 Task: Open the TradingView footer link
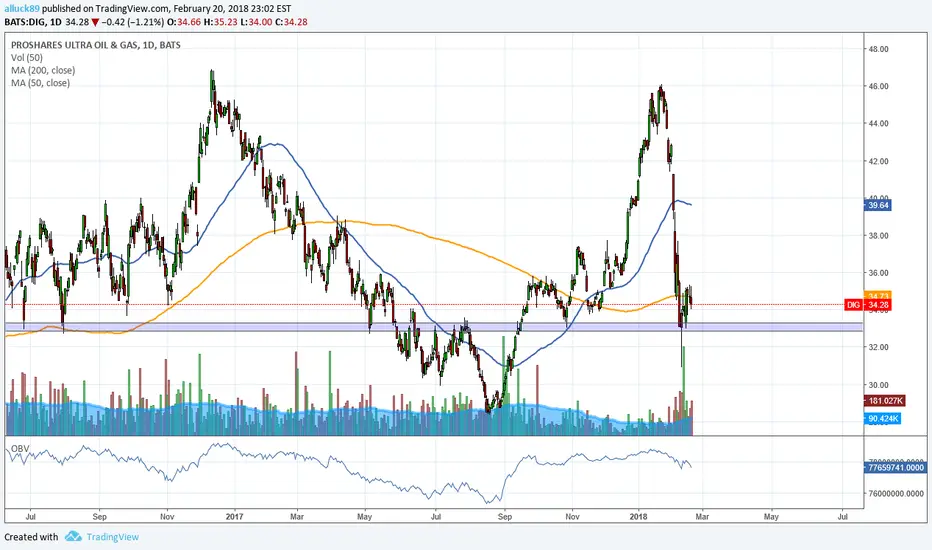[112, 537]
